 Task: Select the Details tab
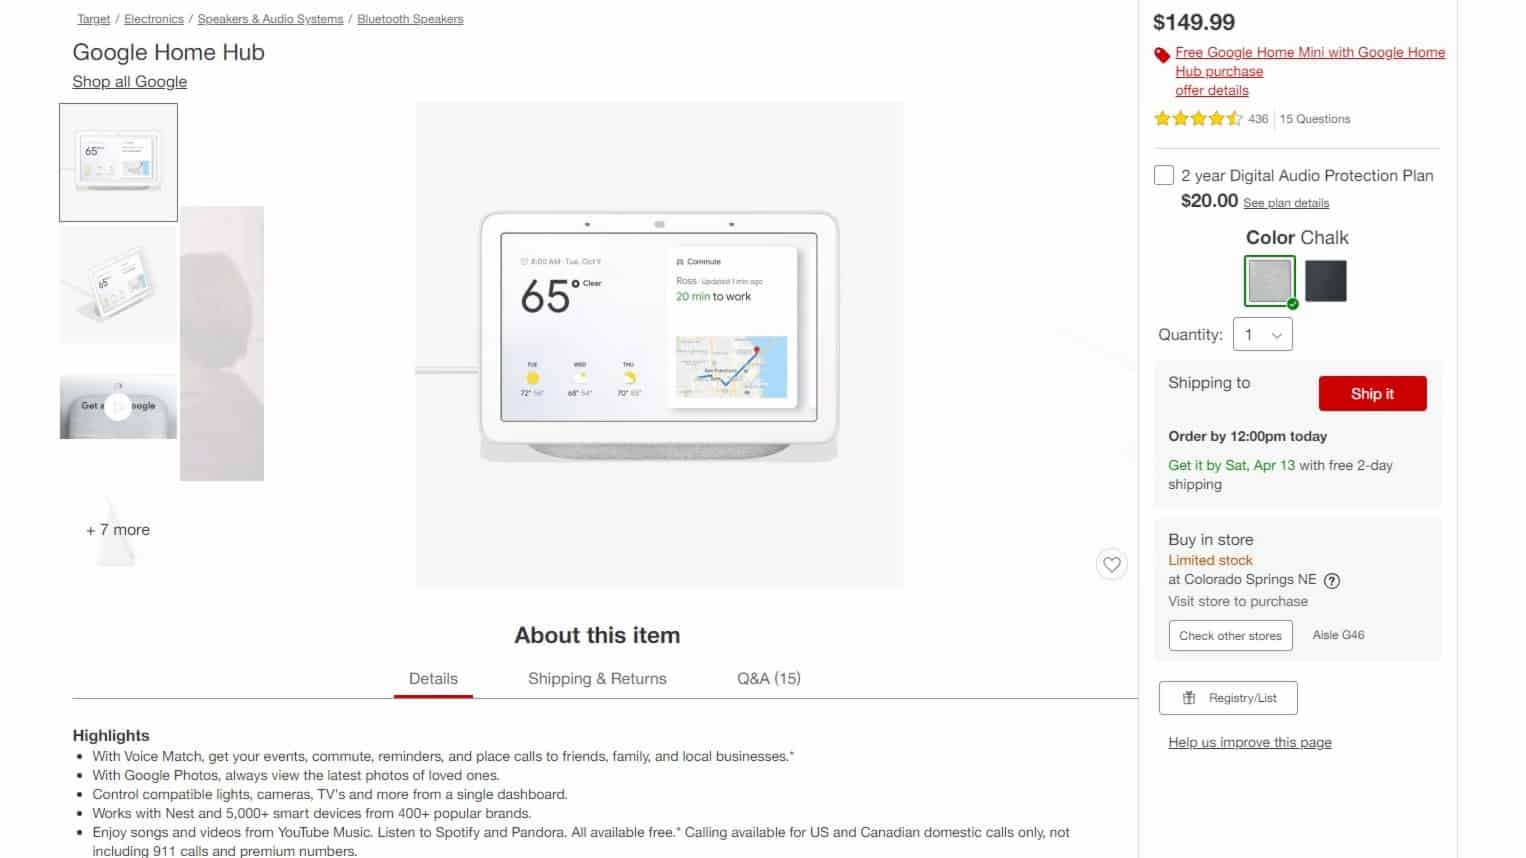point(433,678)
